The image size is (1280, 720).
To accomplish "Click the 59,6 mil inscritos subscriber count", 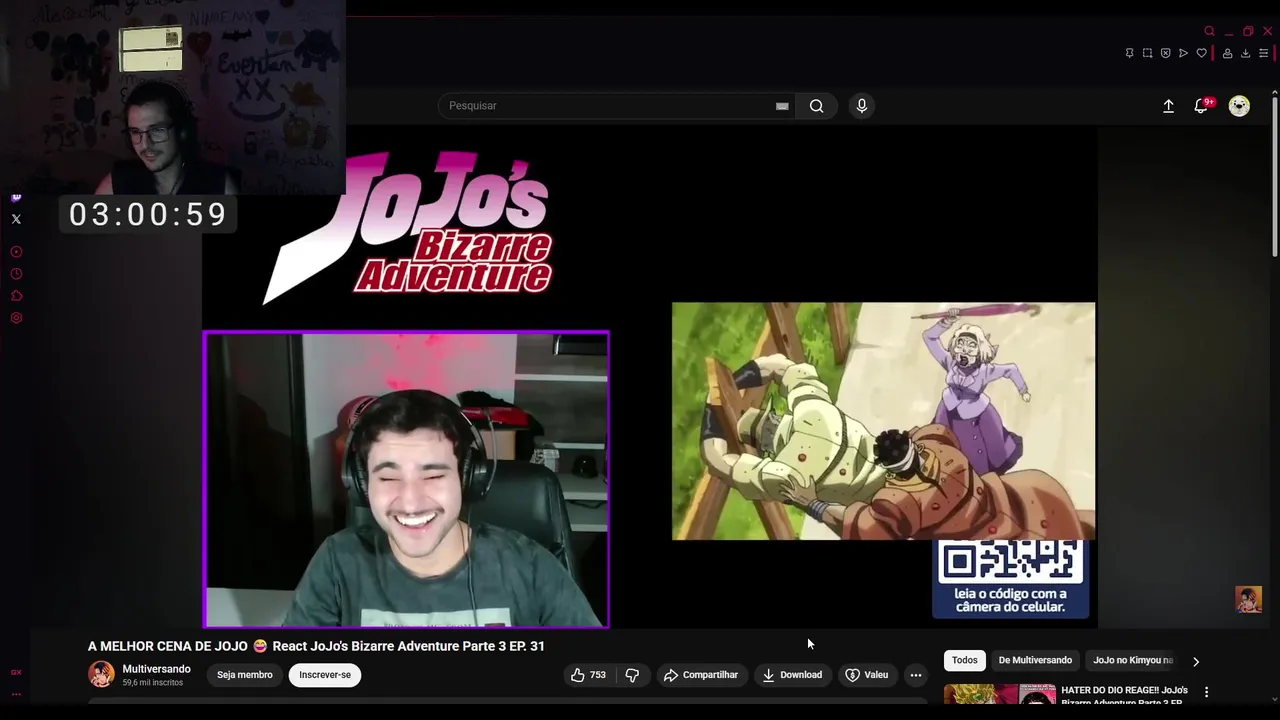I will (153, 683).
